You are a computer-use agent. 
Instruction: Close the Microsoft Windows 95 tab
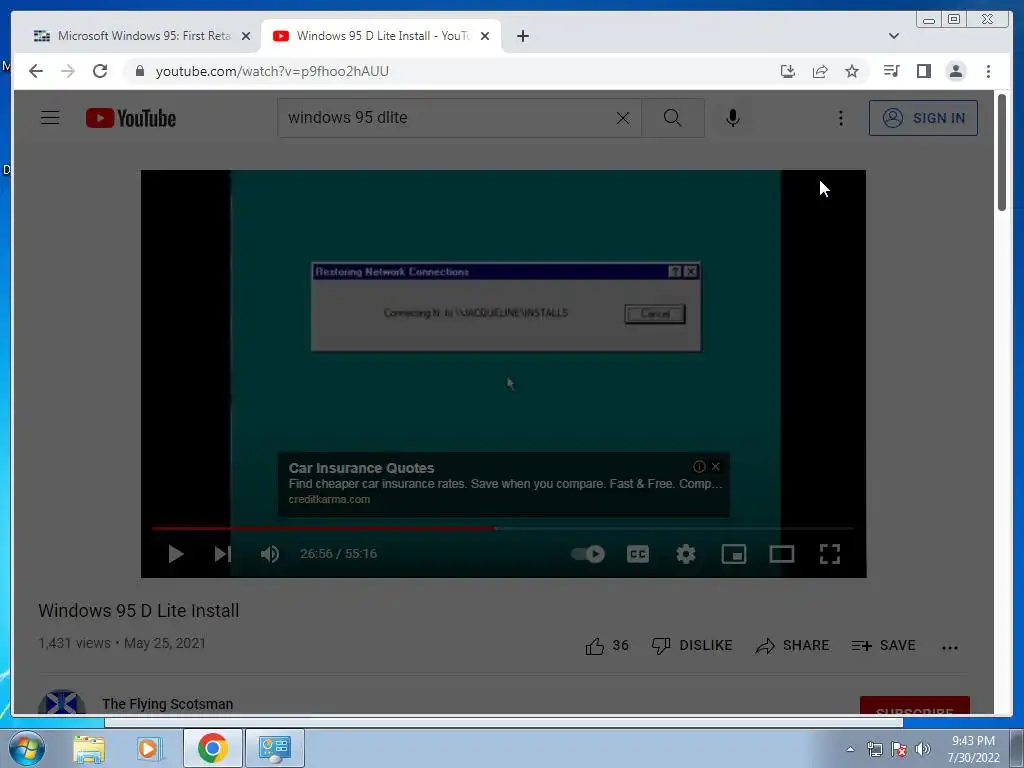point(246,36)
